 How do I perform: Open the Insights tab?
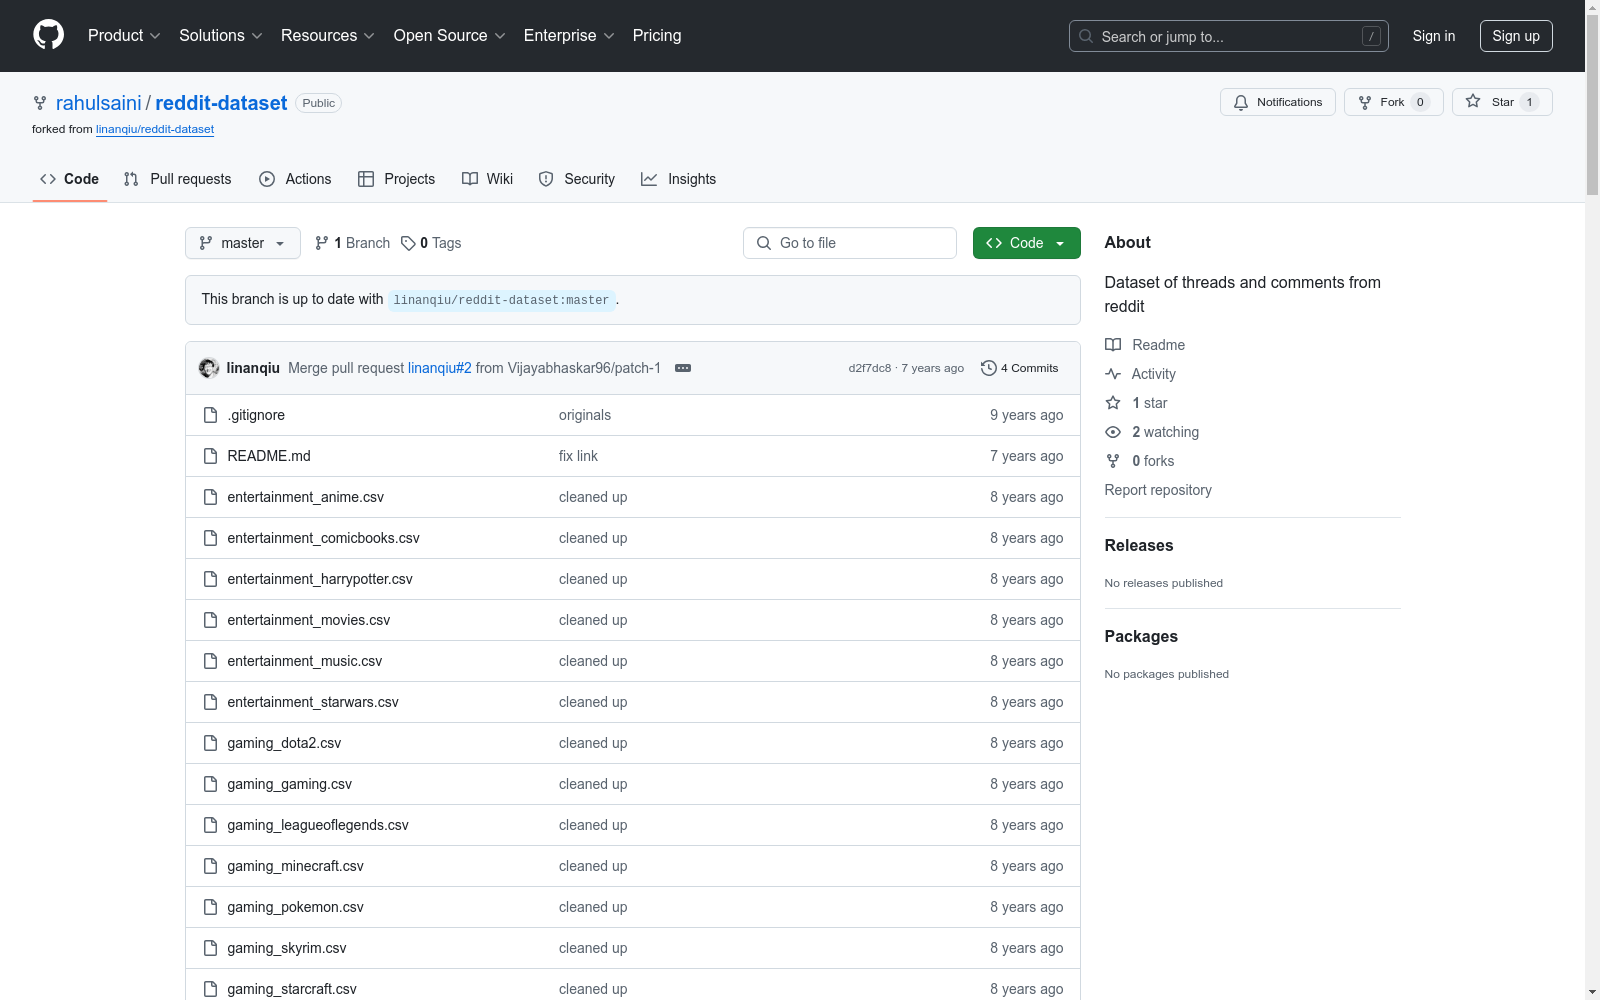point(678,179)
